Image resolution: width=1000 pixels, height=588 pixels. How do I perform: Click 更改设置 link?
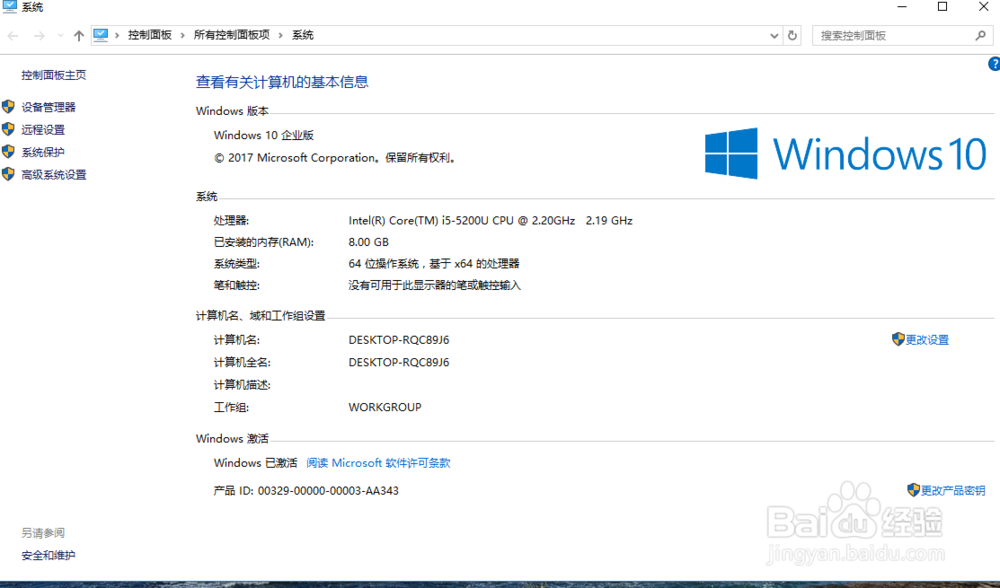[x=927, y=340]
